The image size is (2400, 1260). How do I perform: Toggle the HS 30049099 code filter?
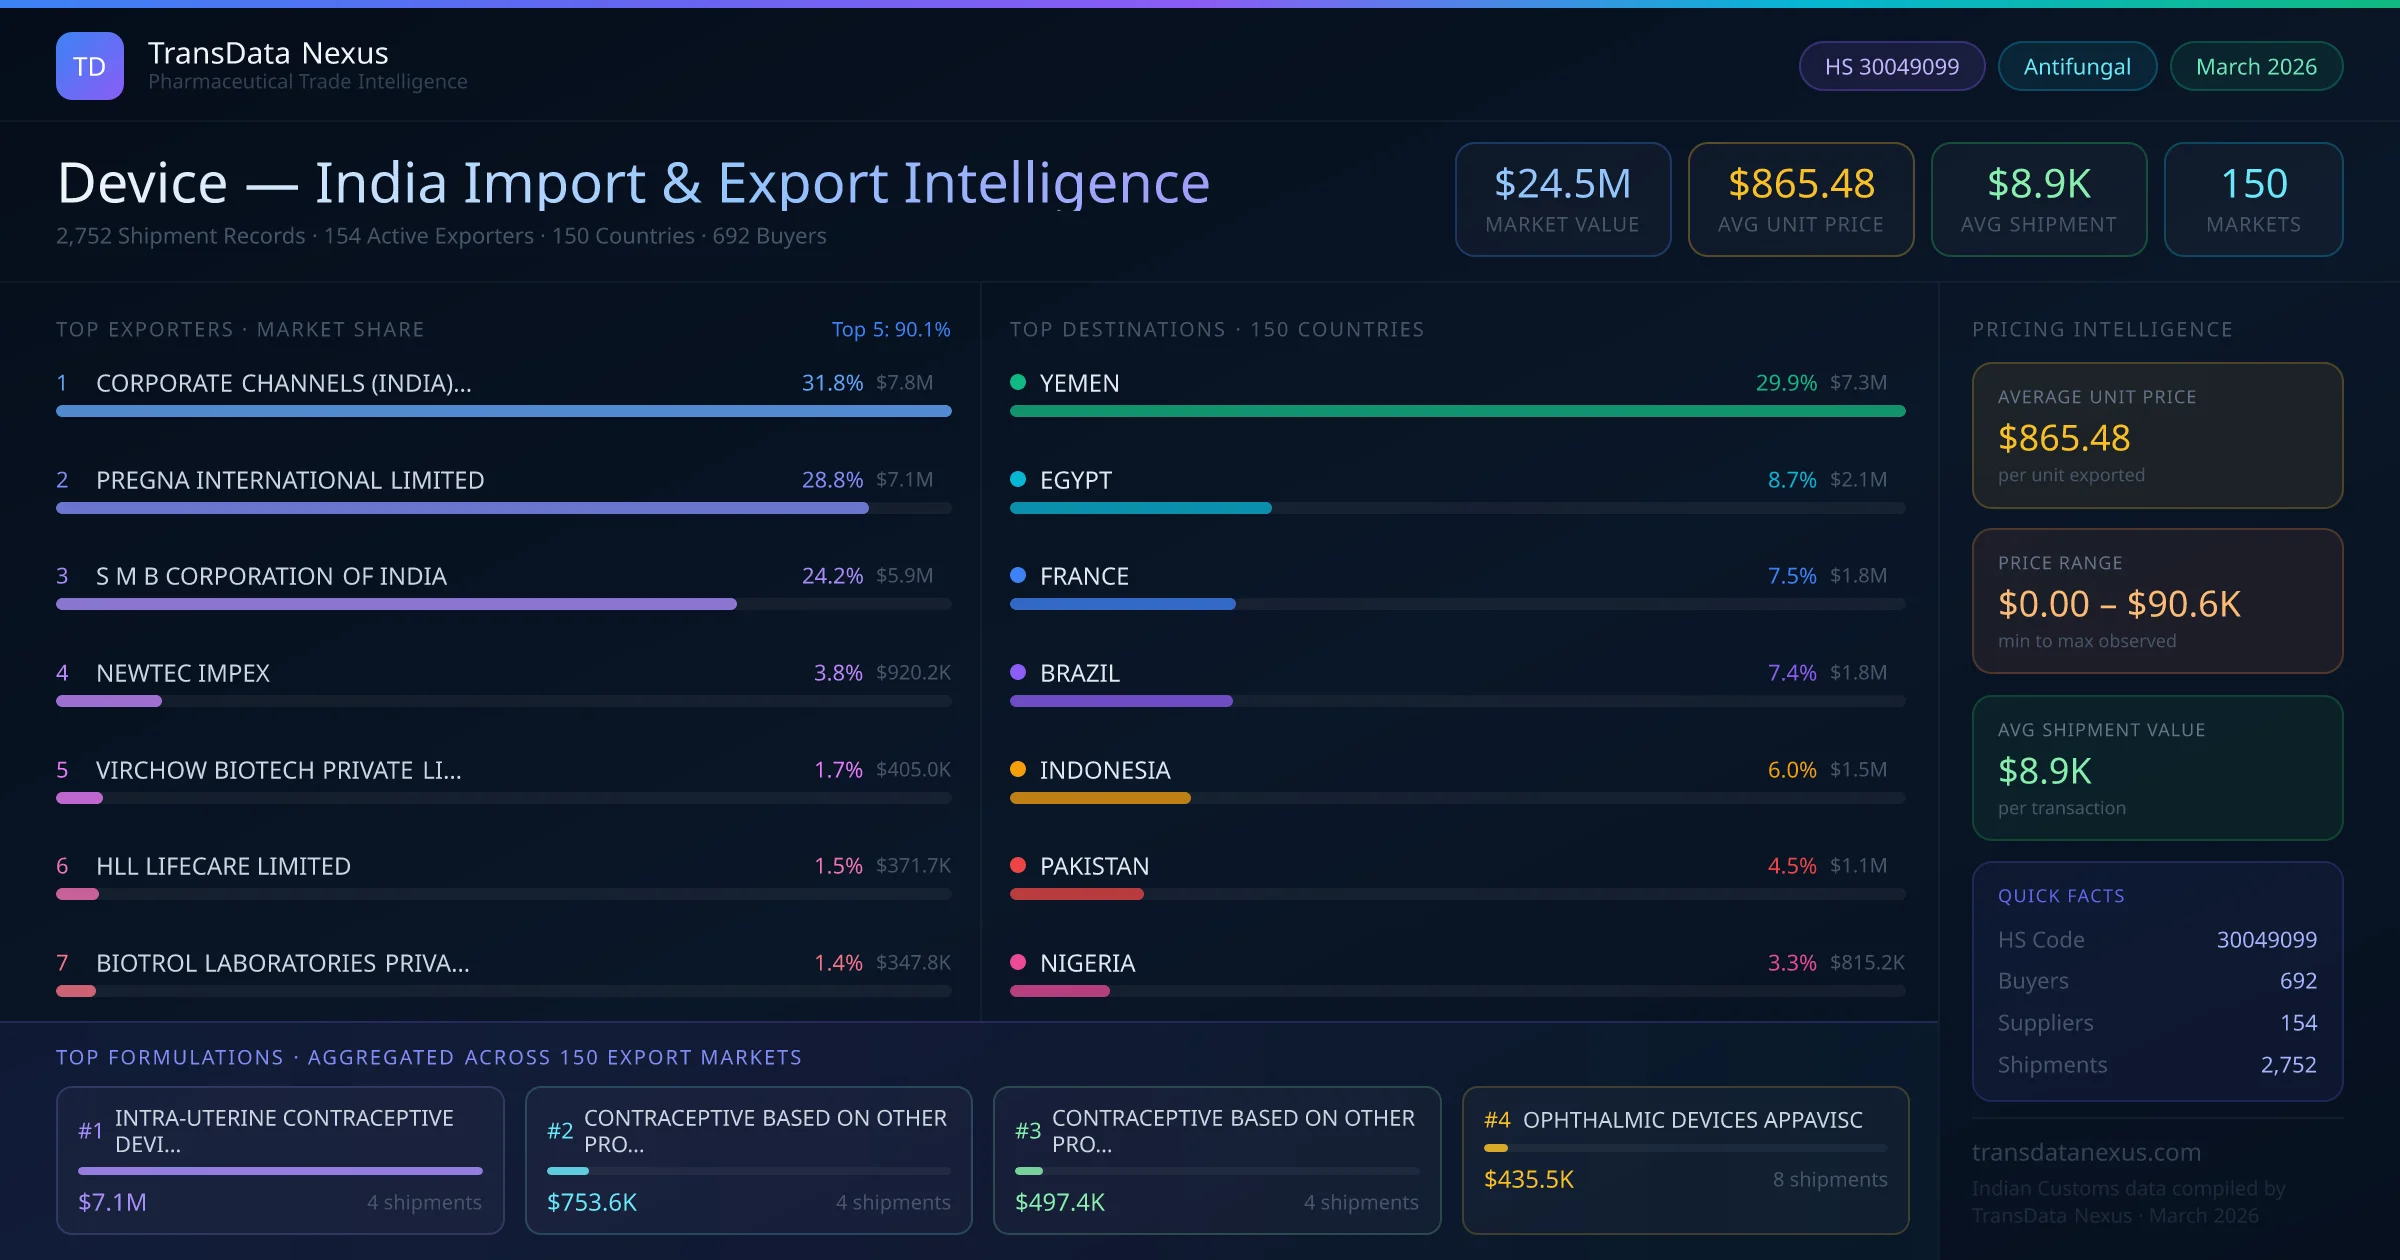1891,65
